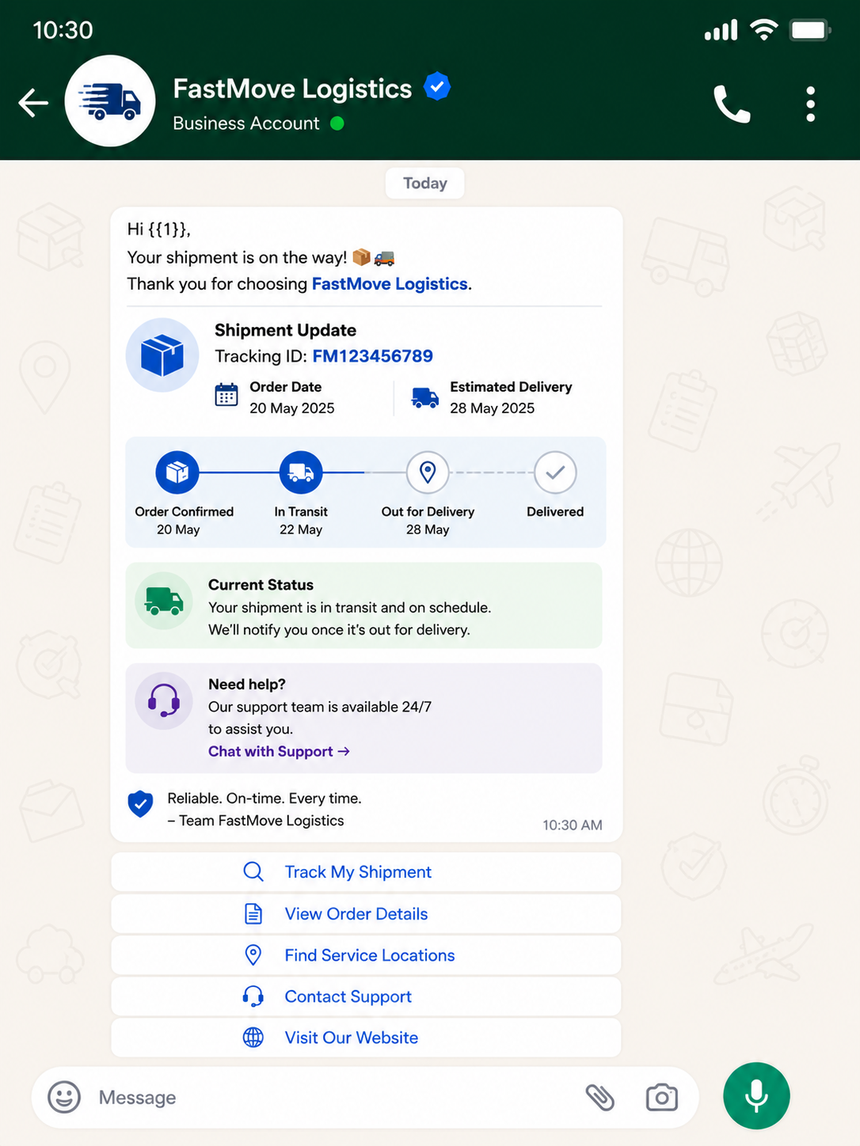Tap View Order Details button
The width and height of the screenshot is (860, 1146).
(366, 914)
